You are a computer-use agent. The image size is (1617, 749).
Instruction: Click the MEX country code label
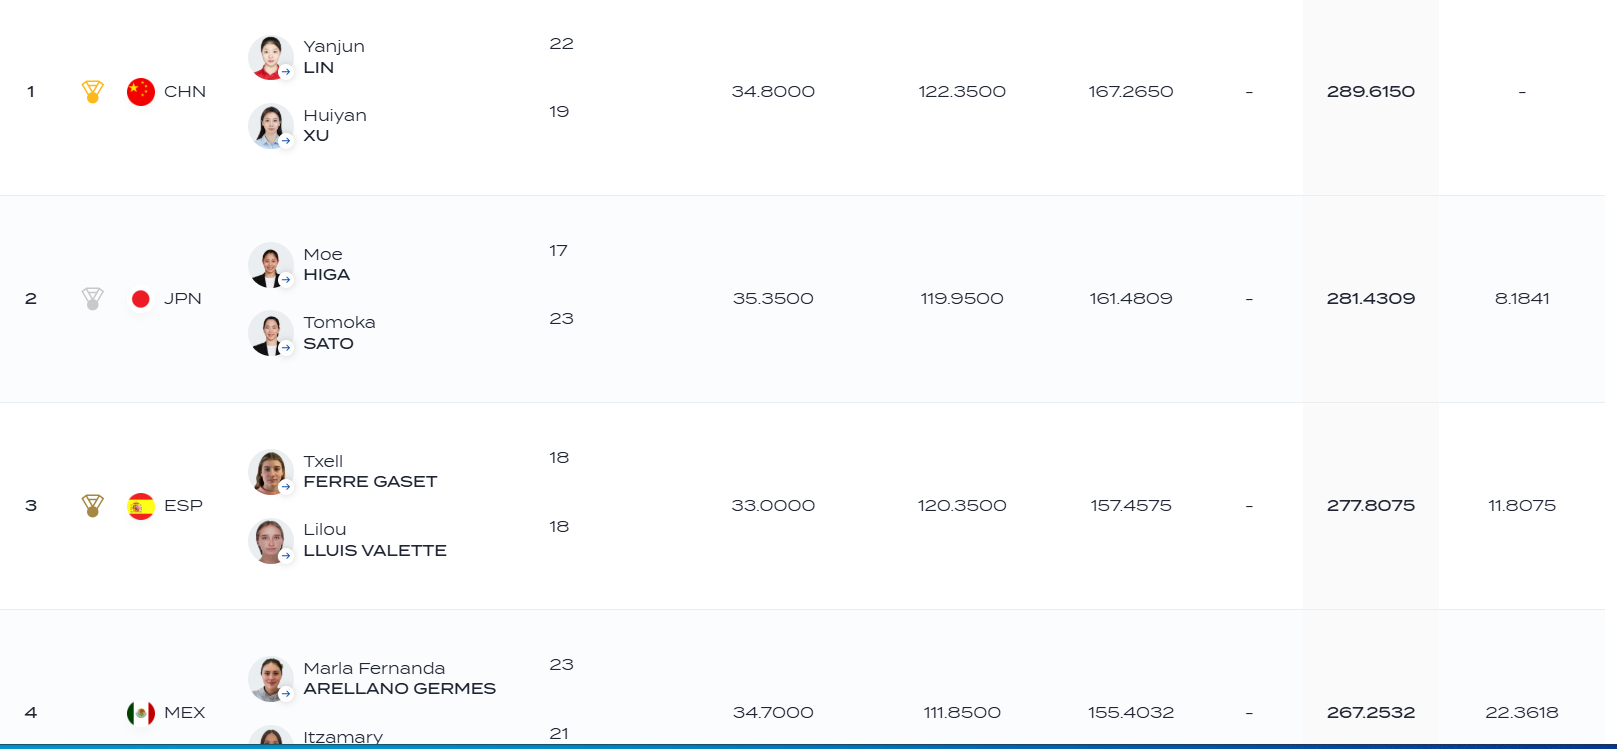tap(184, 712)
